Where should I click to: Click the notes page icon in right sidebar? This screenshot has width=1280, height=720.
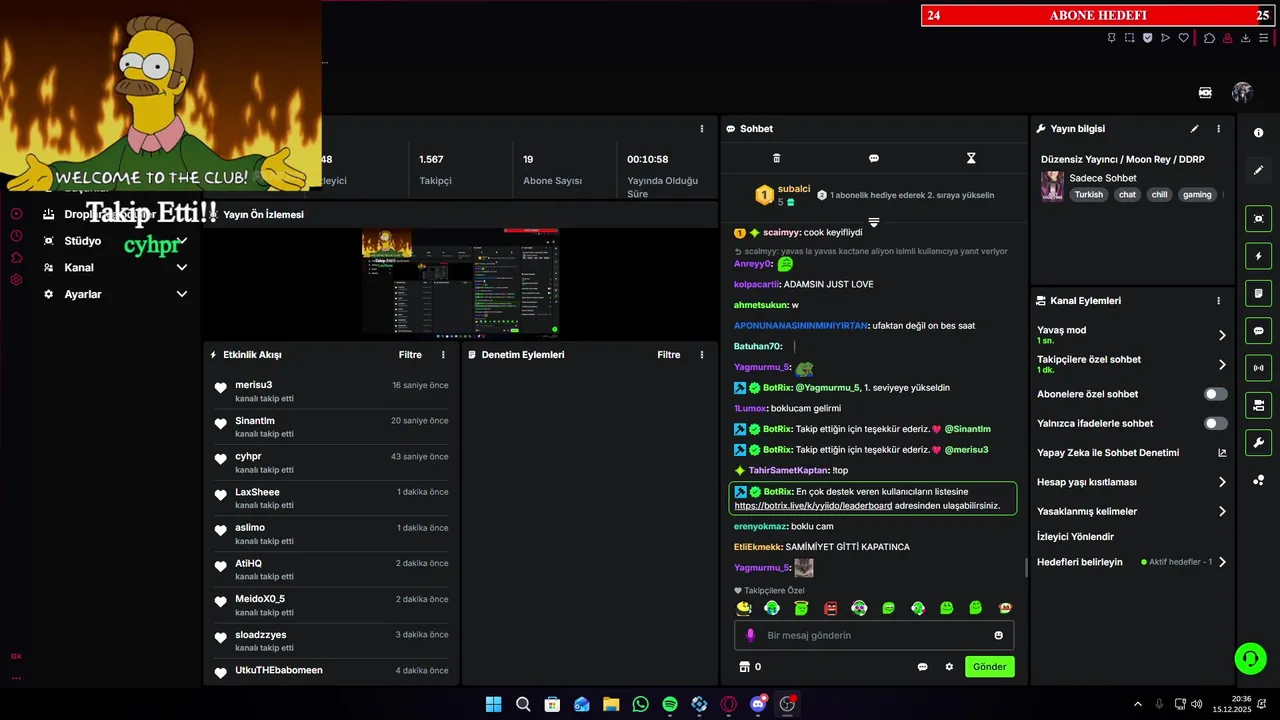coord(1258,293)
